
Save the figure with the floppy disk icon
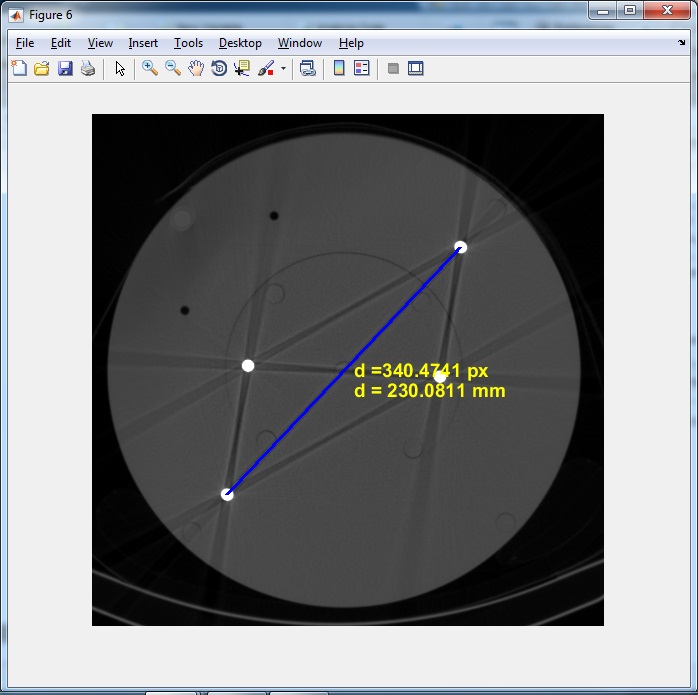tap(65, 69)
